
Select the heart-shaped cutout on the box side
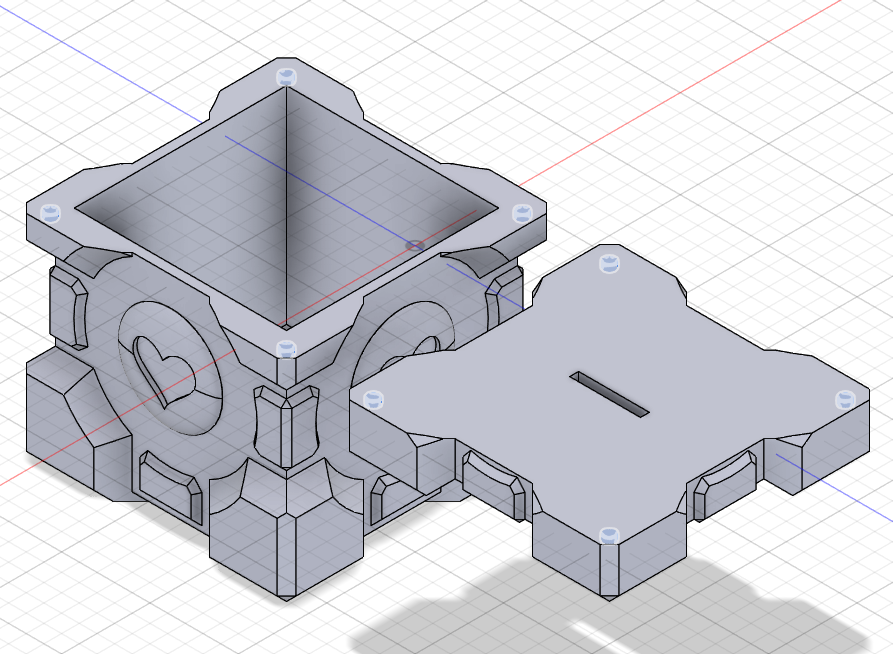164,371
